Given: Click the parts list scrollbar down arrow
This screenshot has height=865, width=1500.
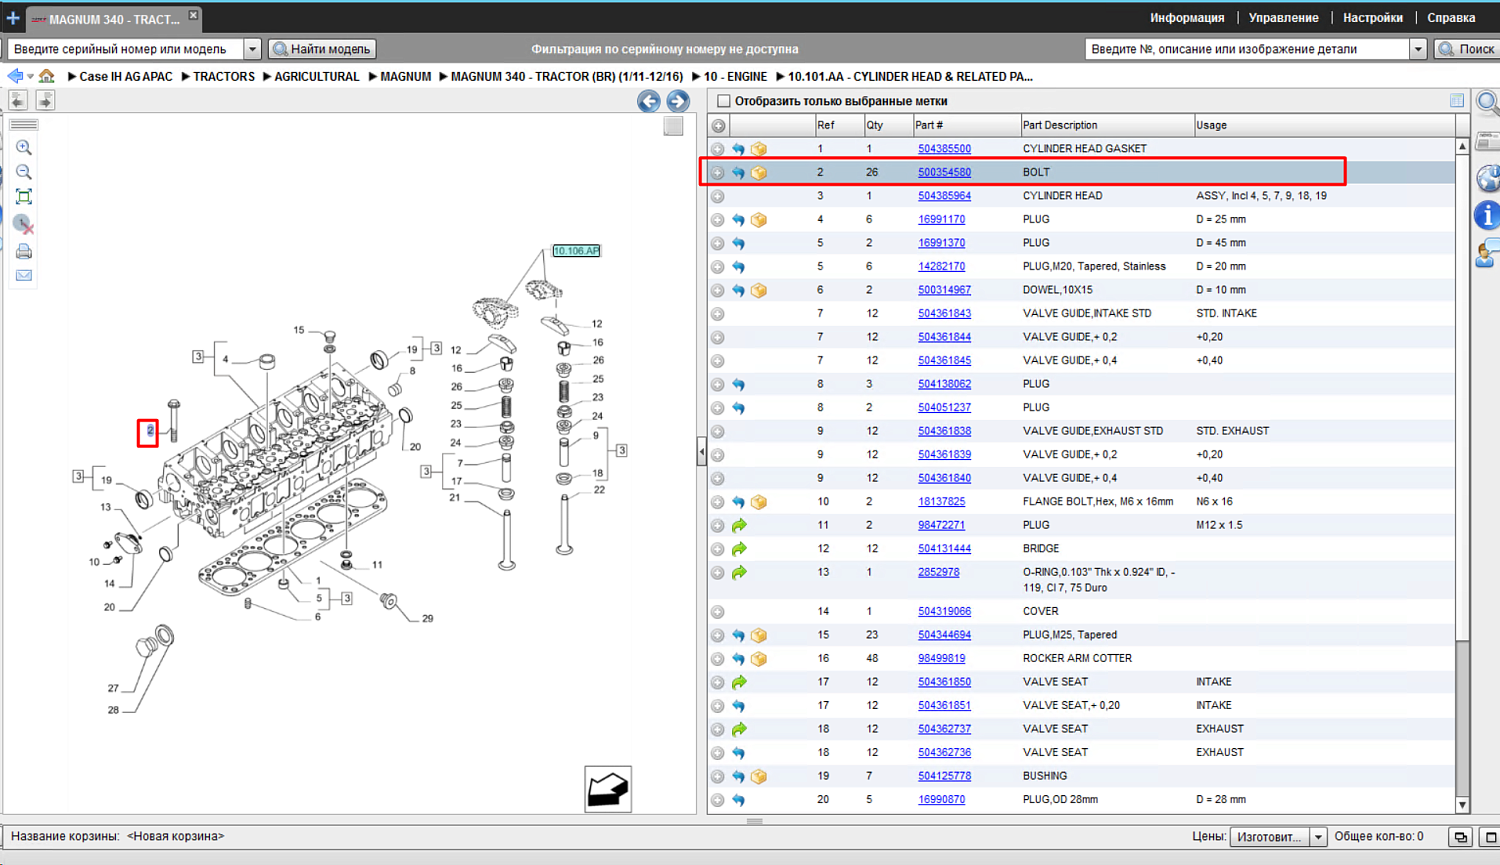Looking at the screenshot, I should 1462,805.
